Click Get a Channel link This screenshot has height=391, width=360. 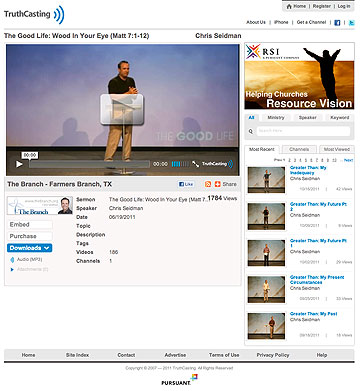pos(311,22)
